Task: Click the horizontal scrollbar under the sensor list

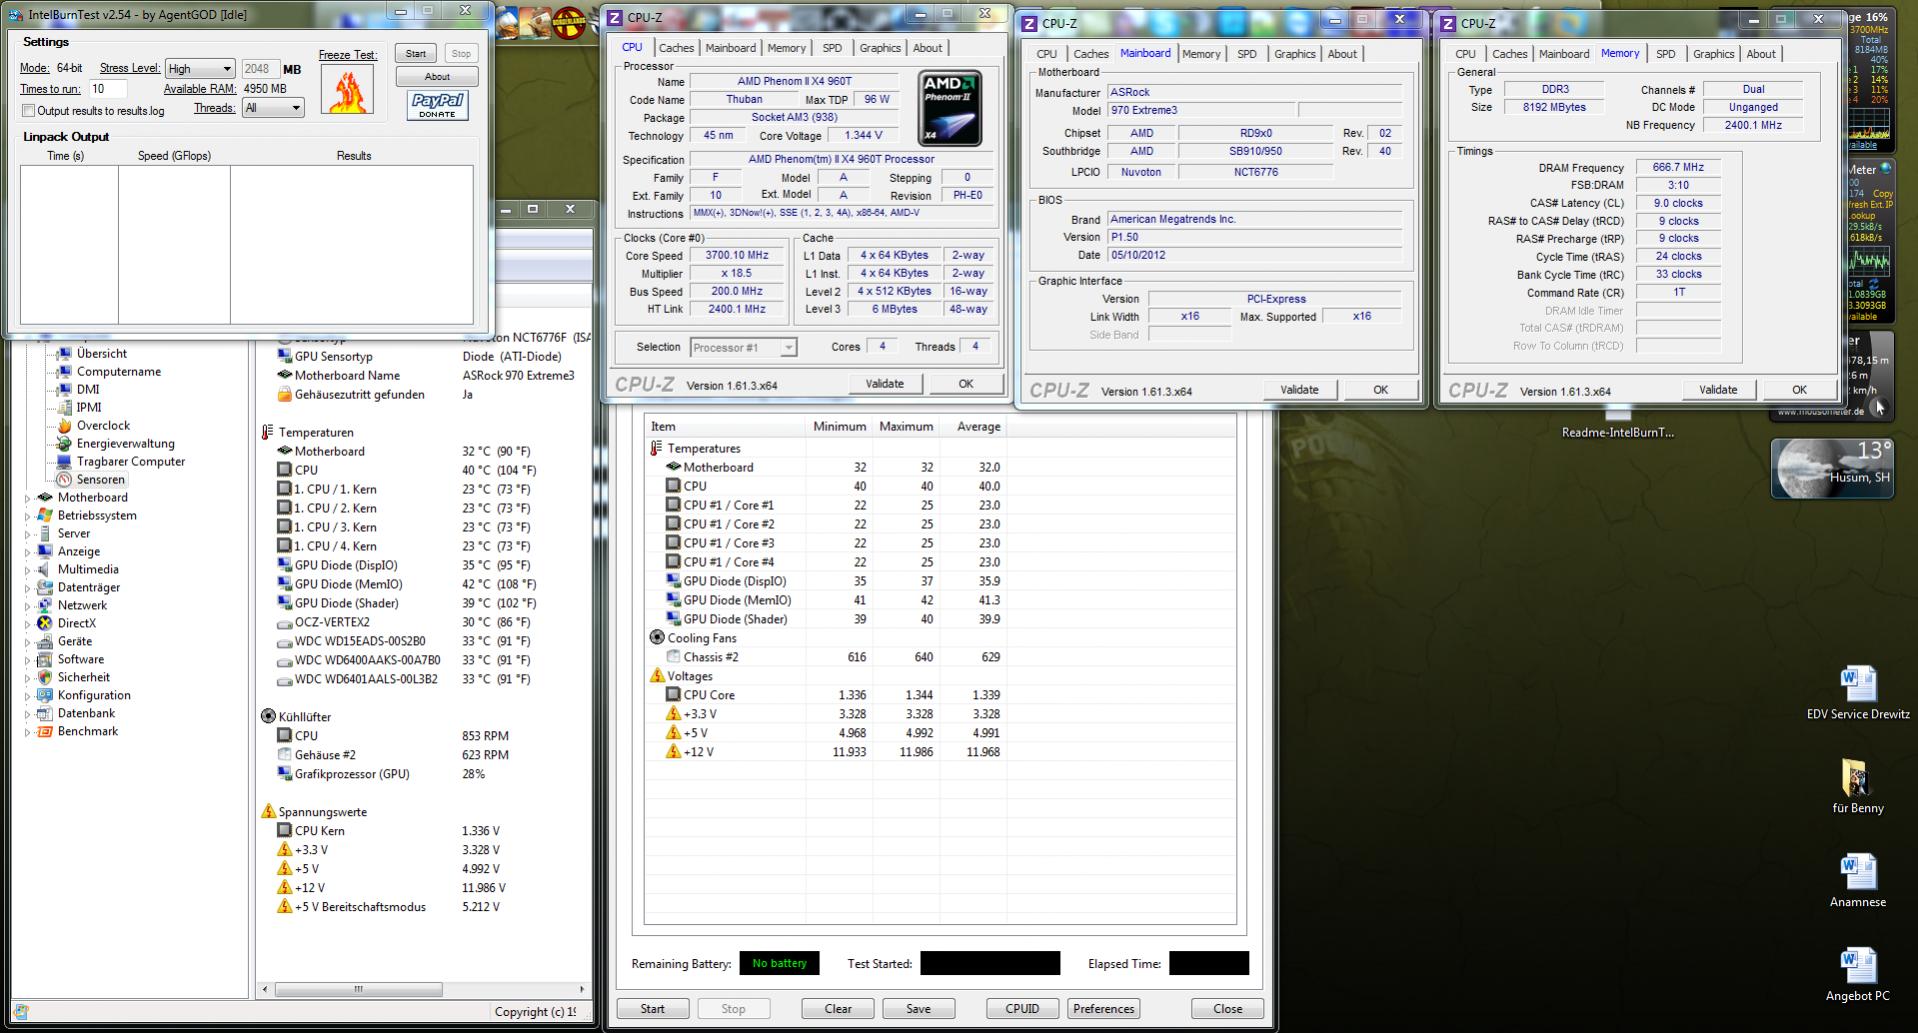Action: (424, 989)
